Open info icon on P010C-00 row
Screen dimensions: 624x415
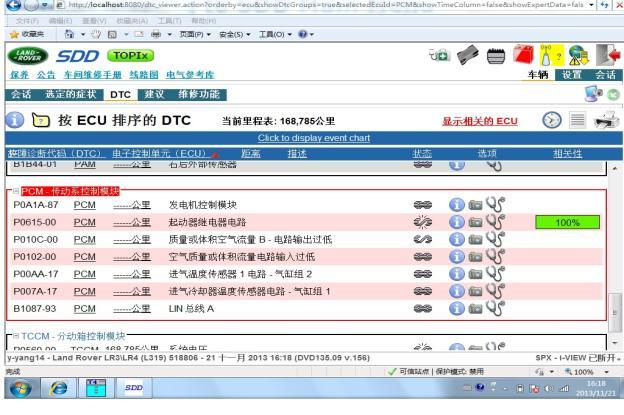tap(456, 239)
